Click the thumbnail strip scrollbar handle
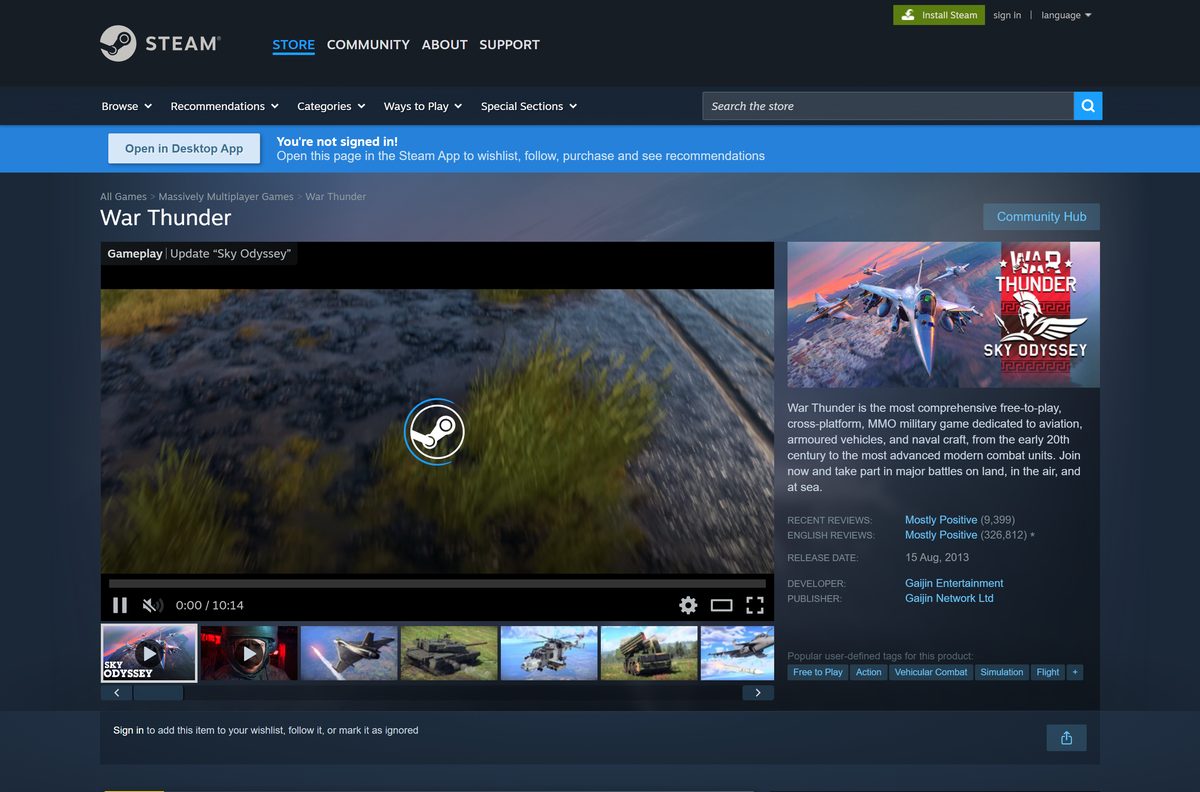 pyautogui.click(x=158, y=693)
